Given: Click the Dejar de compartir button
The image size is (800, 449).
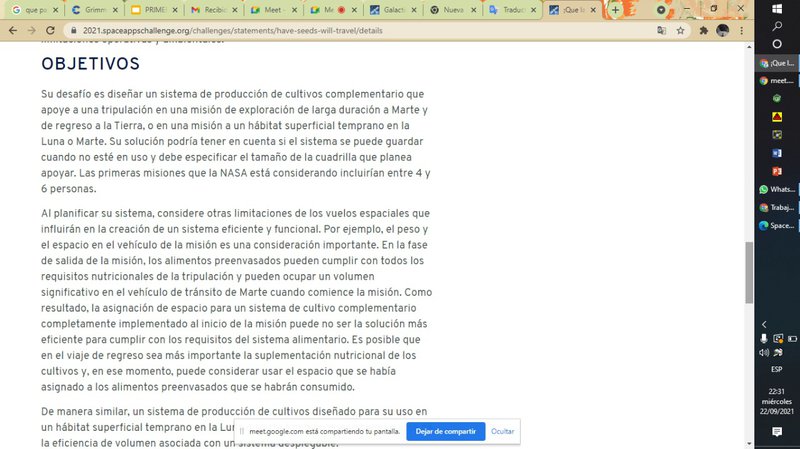Looking at the screenshot, I should [x=445, y=431].
